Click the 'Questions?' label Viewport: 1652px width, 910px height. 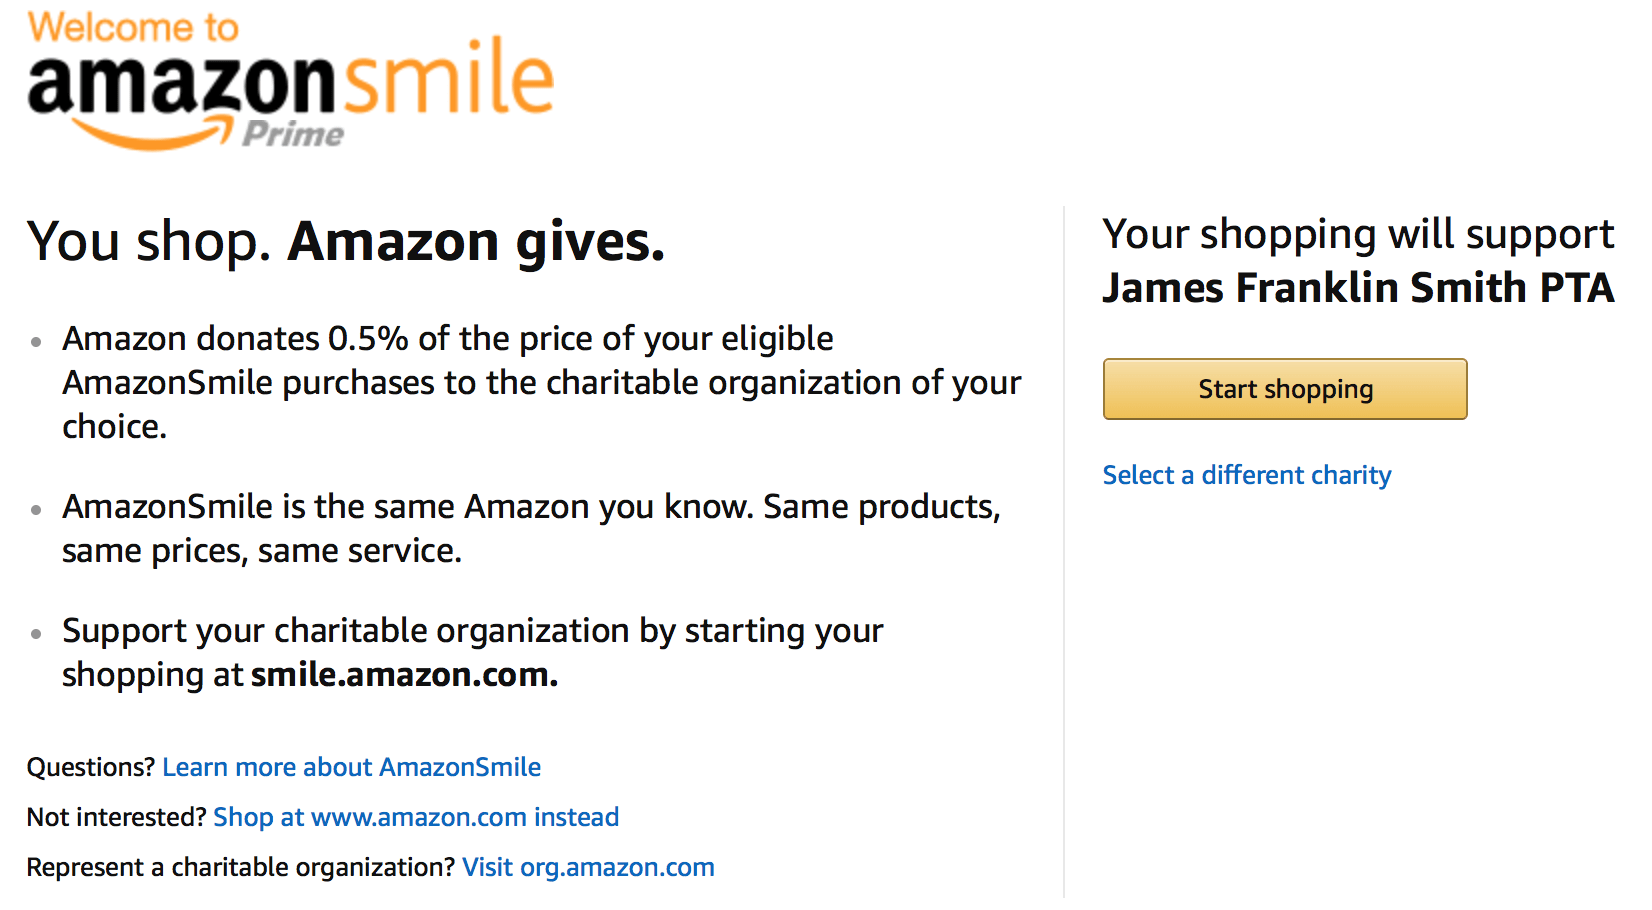[x=91, y=767]
